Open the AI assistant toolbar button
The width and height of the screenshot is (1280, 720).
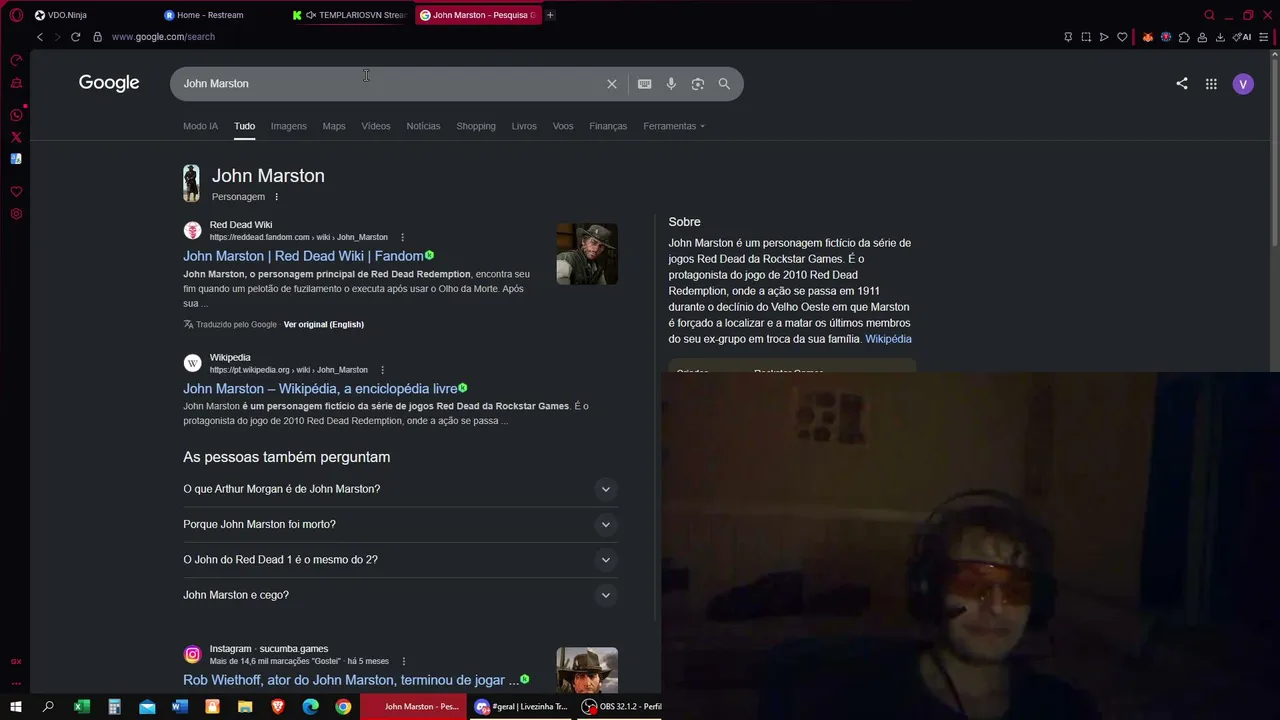click(x=1242, y=37)
